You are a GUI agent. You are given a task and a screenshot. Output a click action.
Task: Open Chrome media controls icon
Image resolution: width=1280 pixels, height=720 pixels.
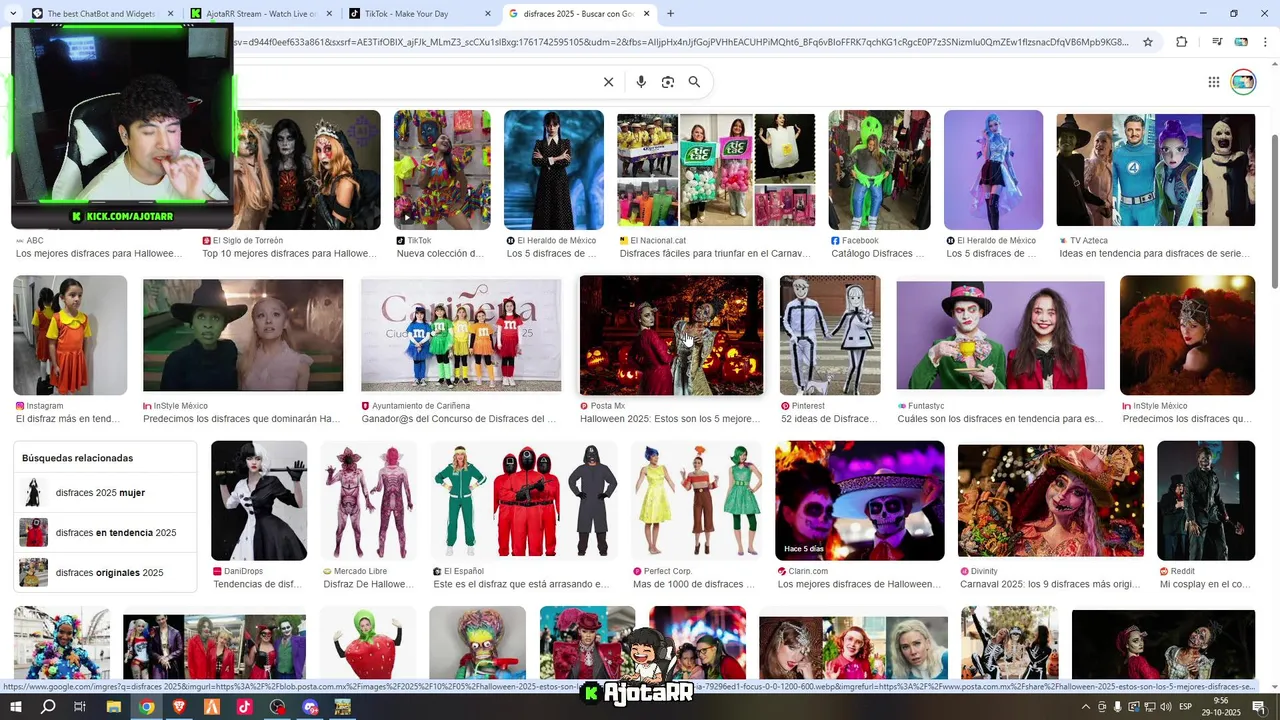coord(1217,42)
